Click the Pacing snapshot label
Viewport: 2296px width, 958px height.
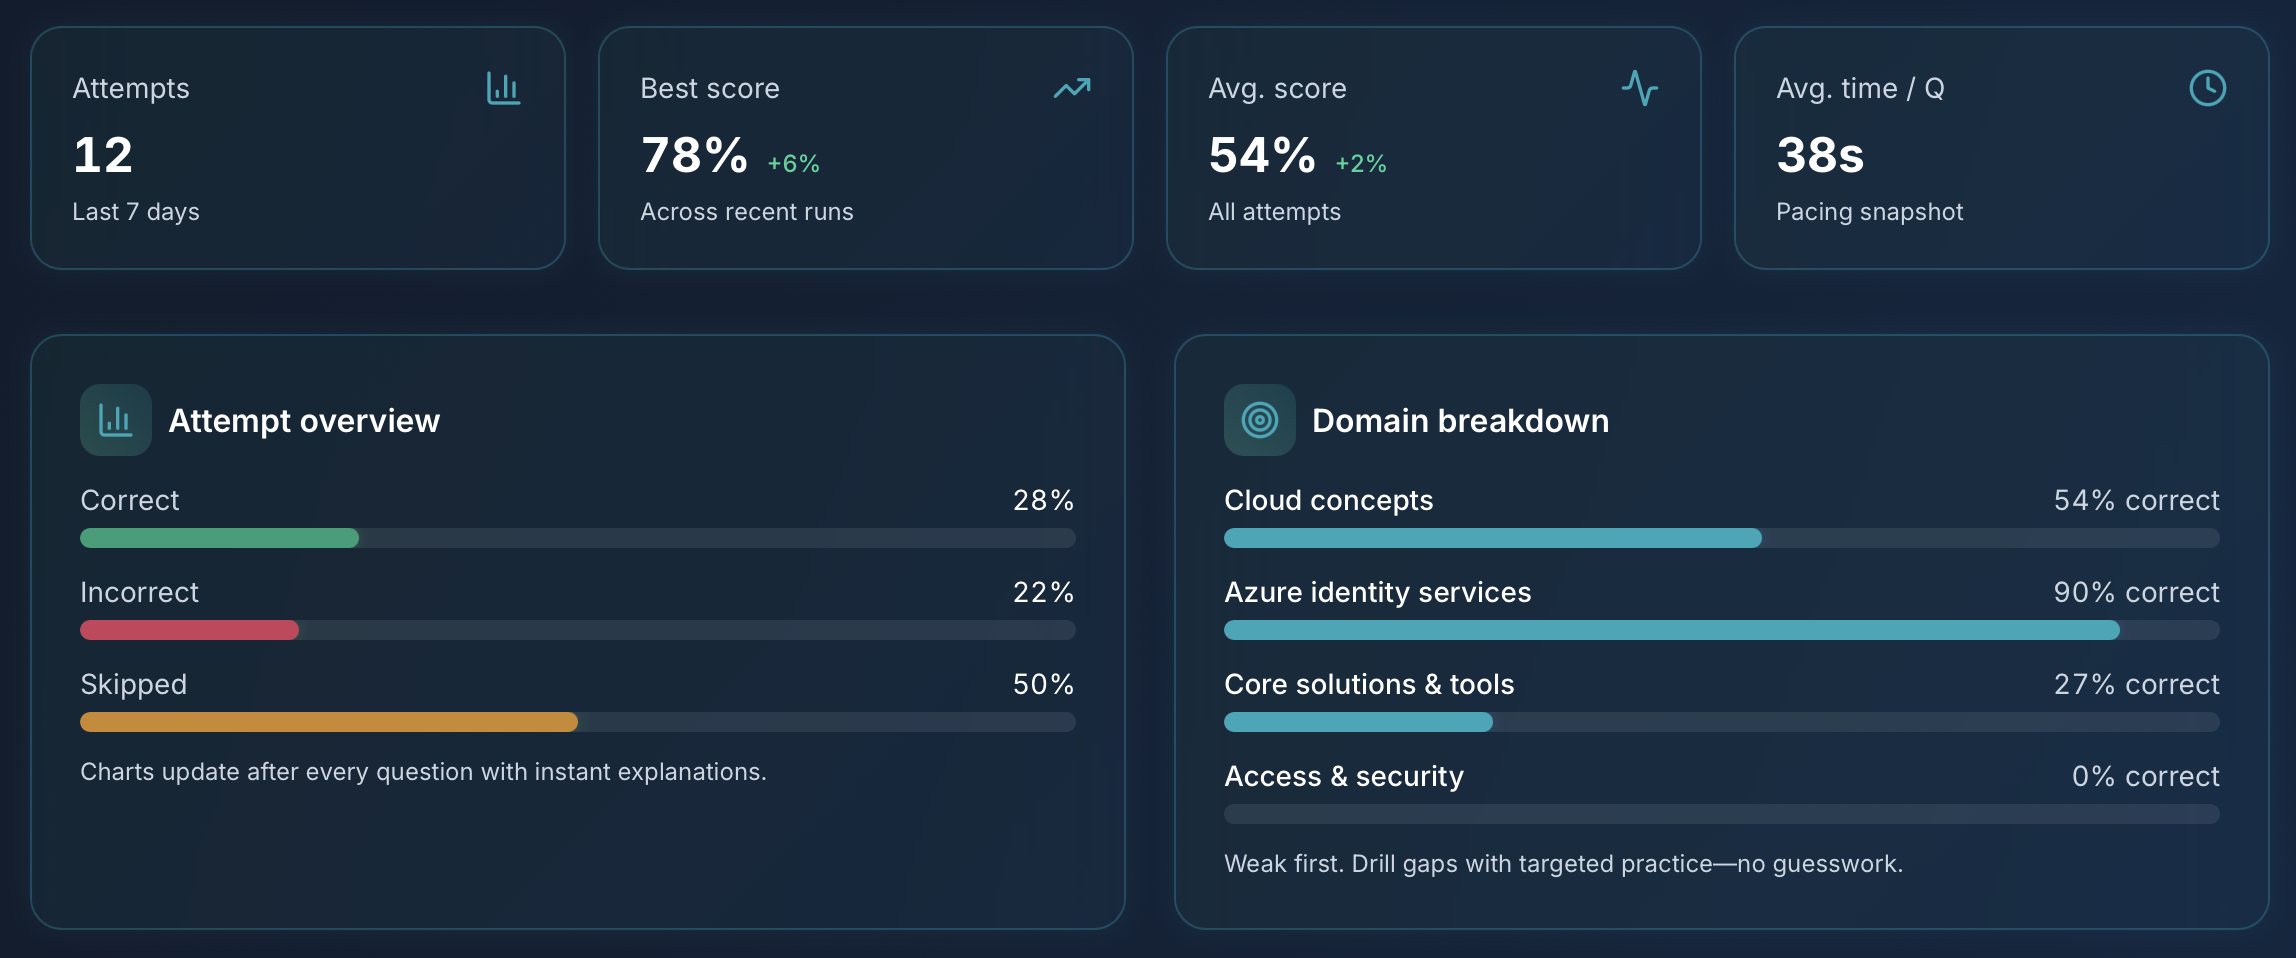(1870, 211)
